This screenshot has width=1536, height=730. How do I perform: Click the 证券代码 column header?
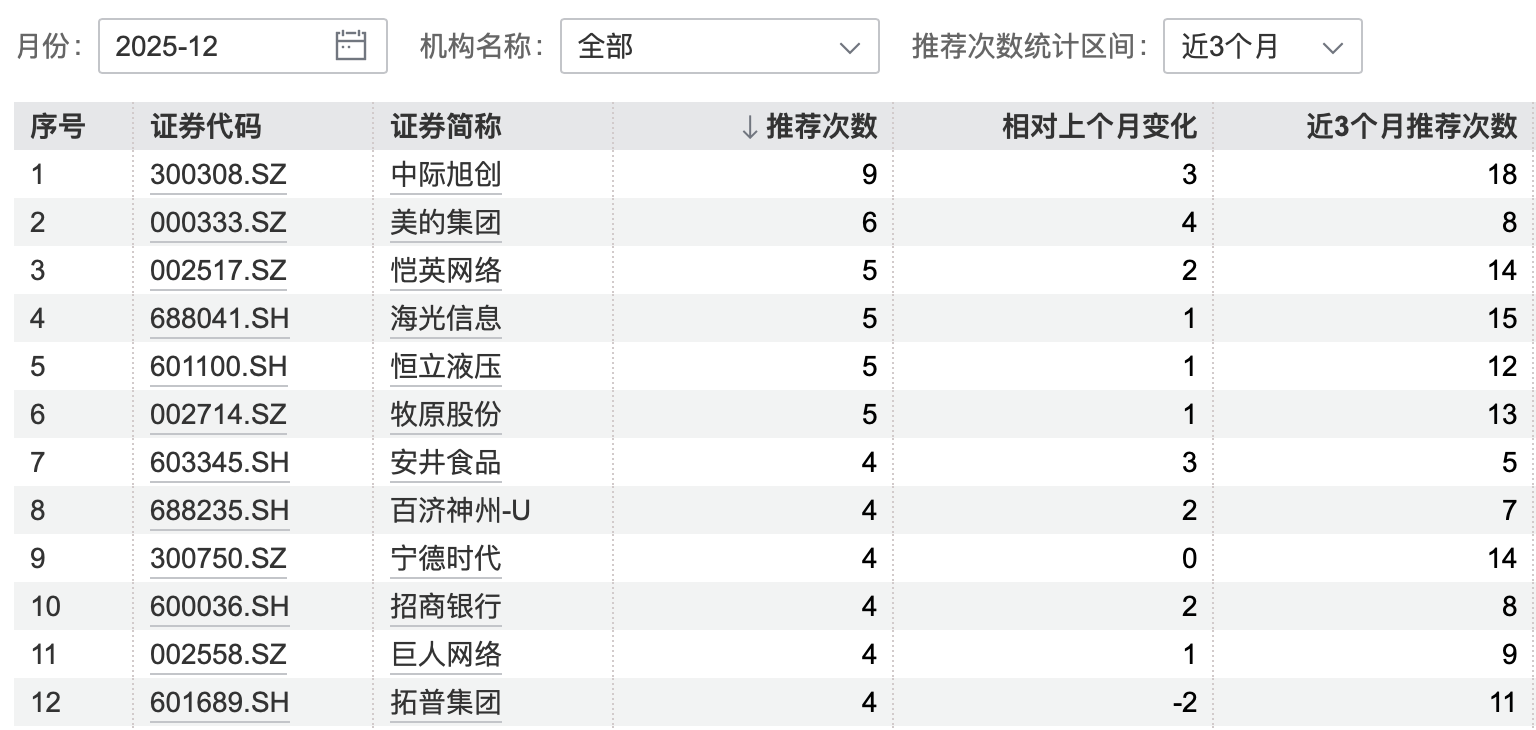pos(206,127)
